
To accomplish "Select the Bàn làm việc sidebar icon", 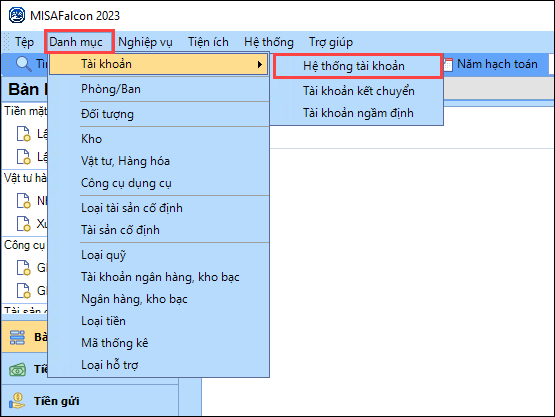I will point(17,337).
